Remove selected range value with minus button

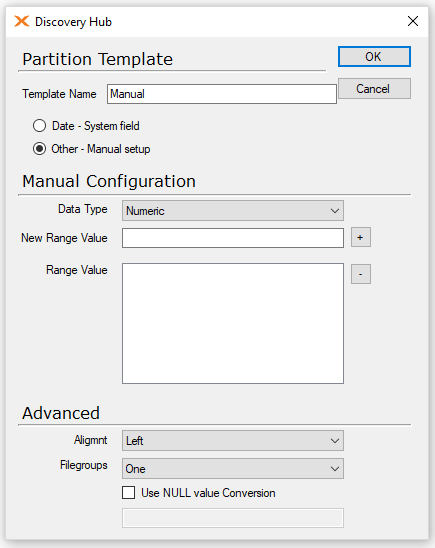(x=361, y=274)
